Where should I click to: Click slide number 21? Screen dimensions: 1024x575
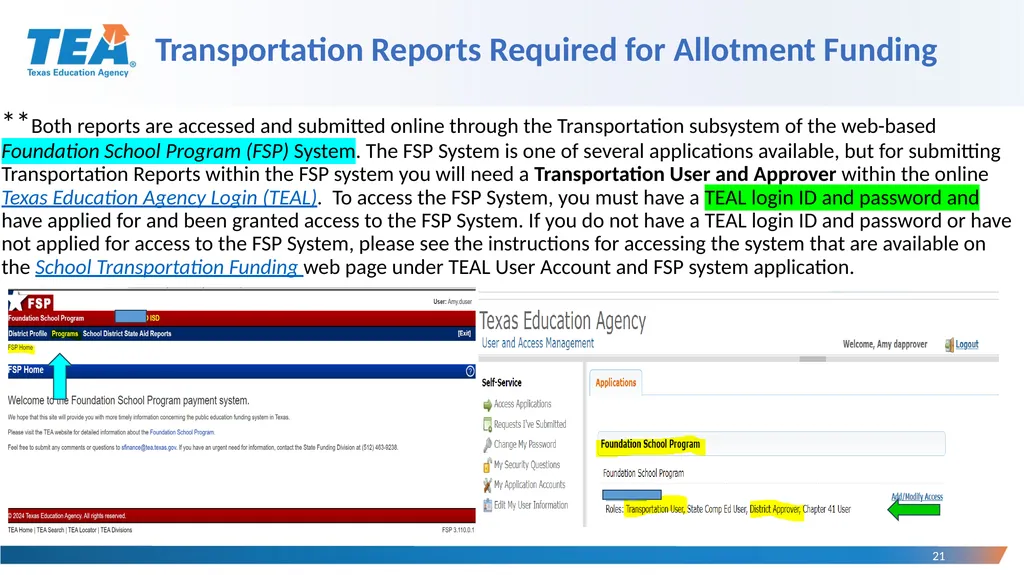click(x=938, y=556)
